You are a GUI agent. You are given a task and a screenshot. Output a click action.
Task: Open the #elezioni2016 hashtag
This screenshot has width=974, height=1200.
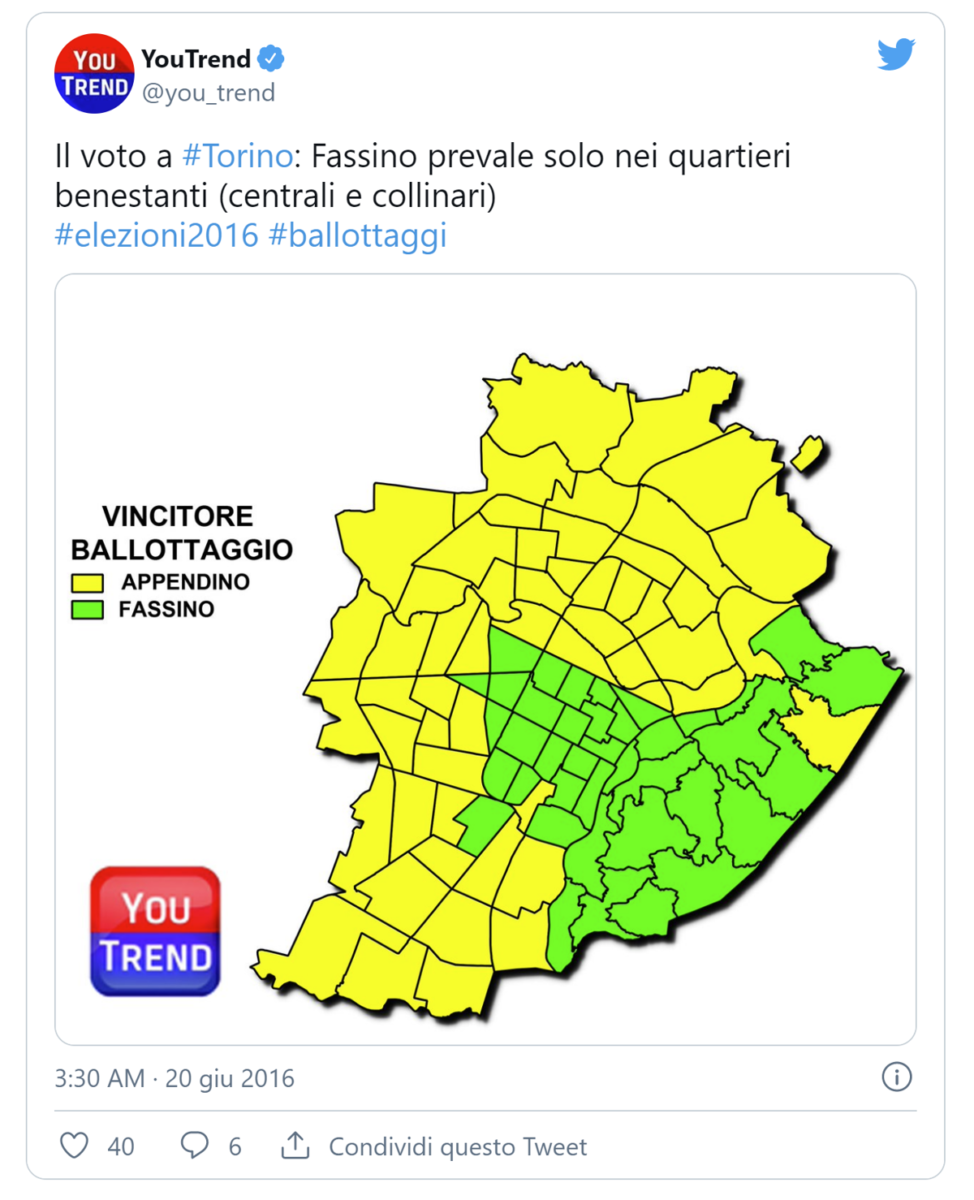click(x=157, y=236)
